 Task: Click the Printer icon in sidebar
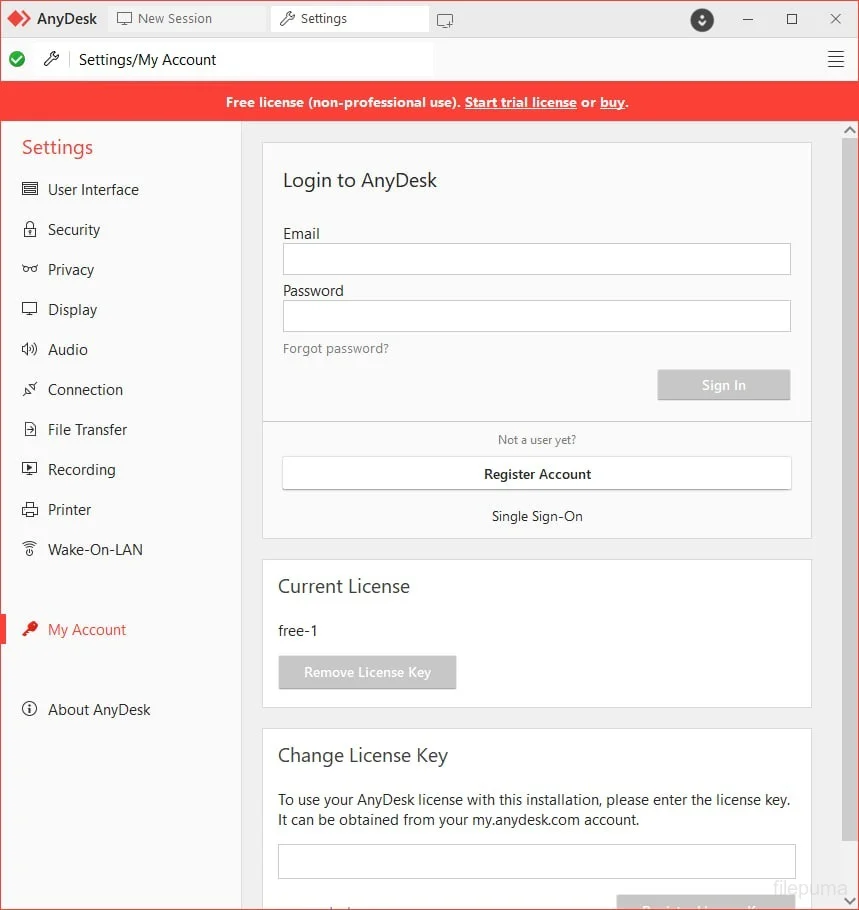coord(30,510)
